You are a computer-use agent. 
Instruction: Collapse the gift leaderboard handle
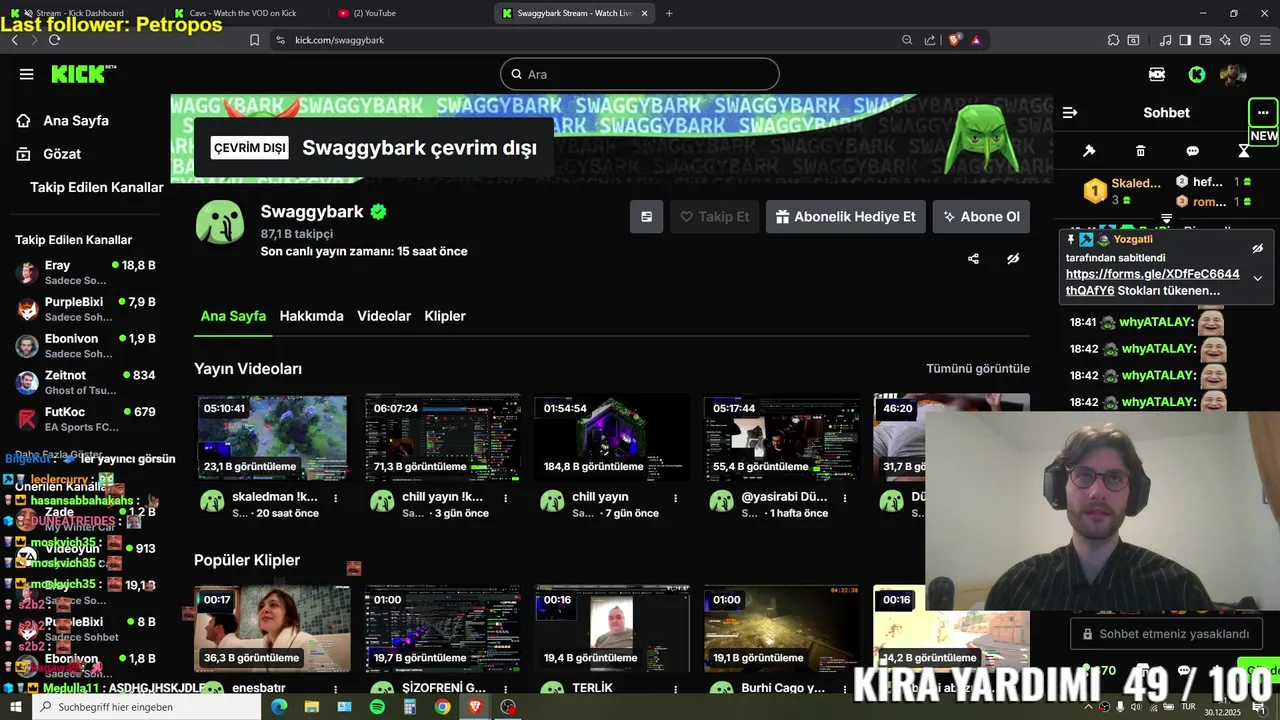pos(1166,218)
